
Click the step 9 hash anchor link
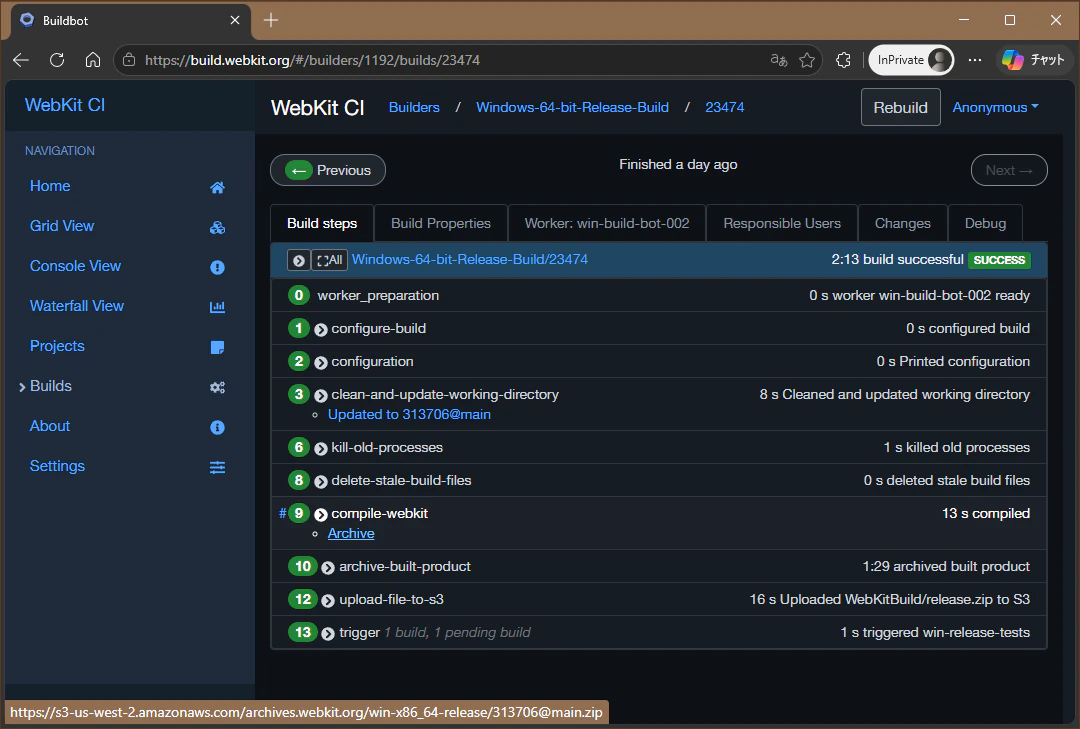(282, 513)
